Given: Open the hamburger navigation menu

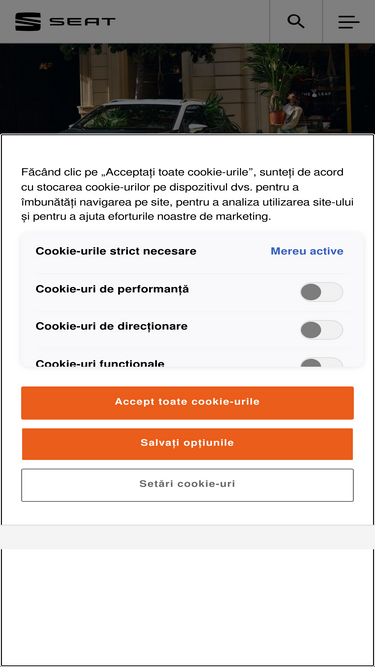Looking at the screenshot, I should click(x=349, y=22).
